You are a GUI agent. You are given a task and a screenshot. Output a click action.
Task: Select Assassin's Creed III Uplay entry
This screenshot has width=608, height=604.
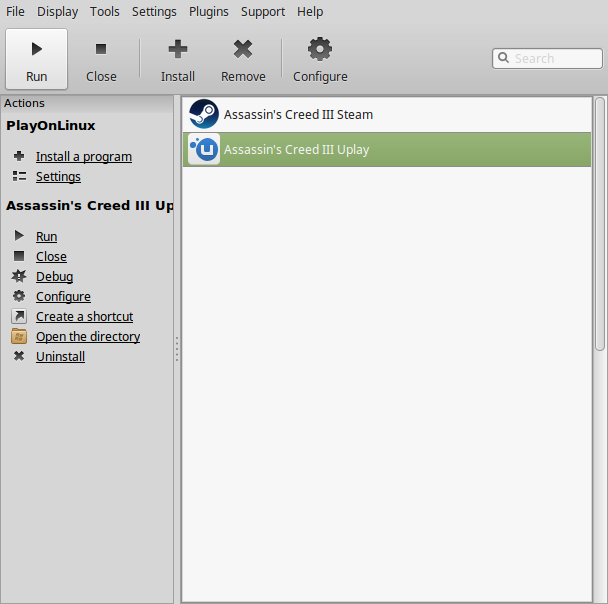[387, 150]
